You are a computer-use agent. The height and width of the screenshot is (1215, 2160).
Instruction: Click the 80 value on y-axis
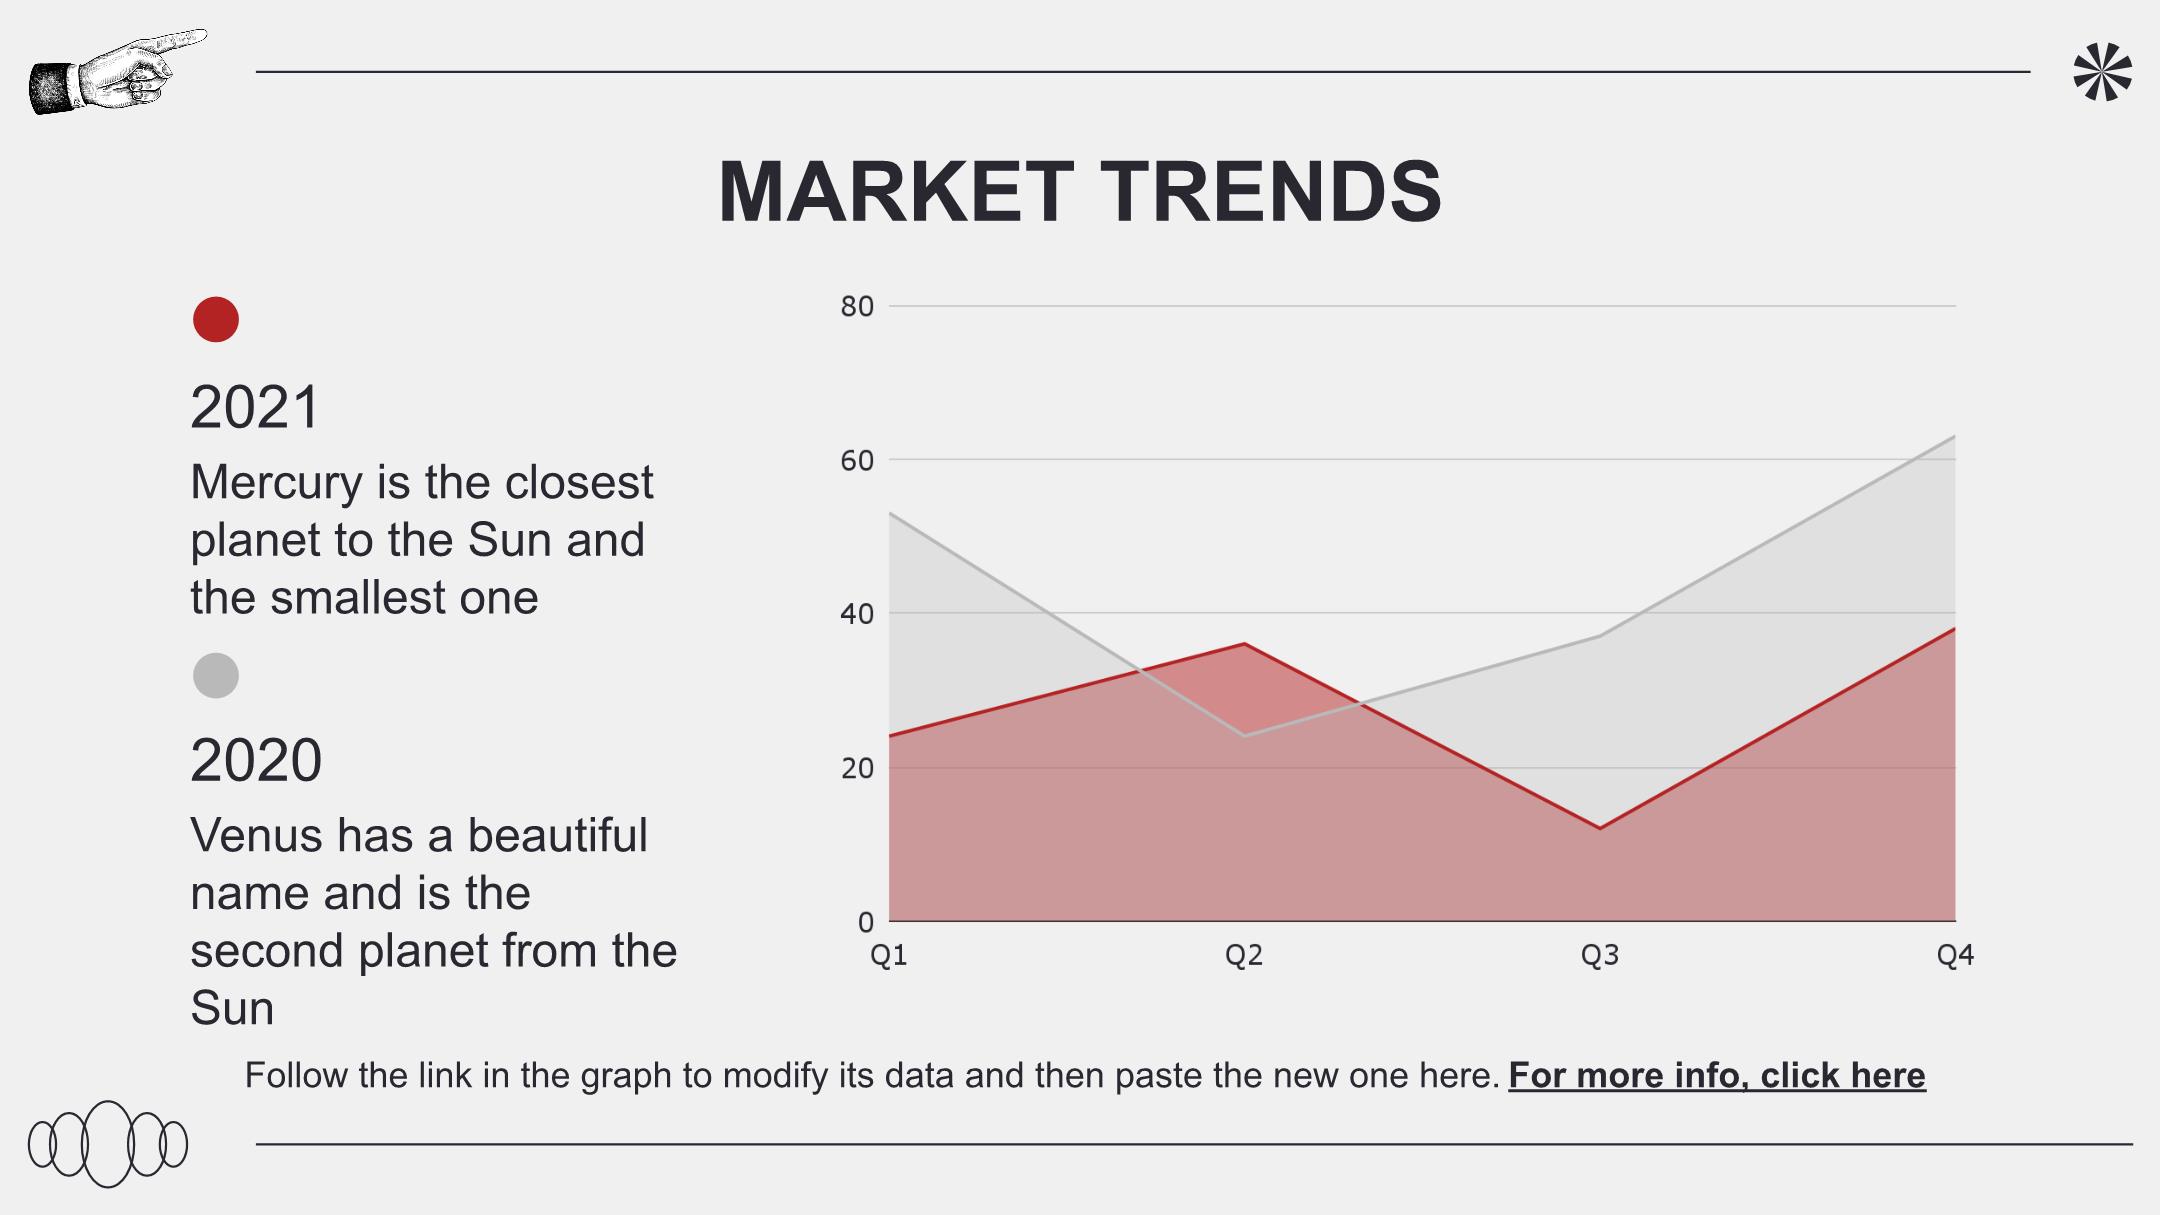click(x=858, y=307)
